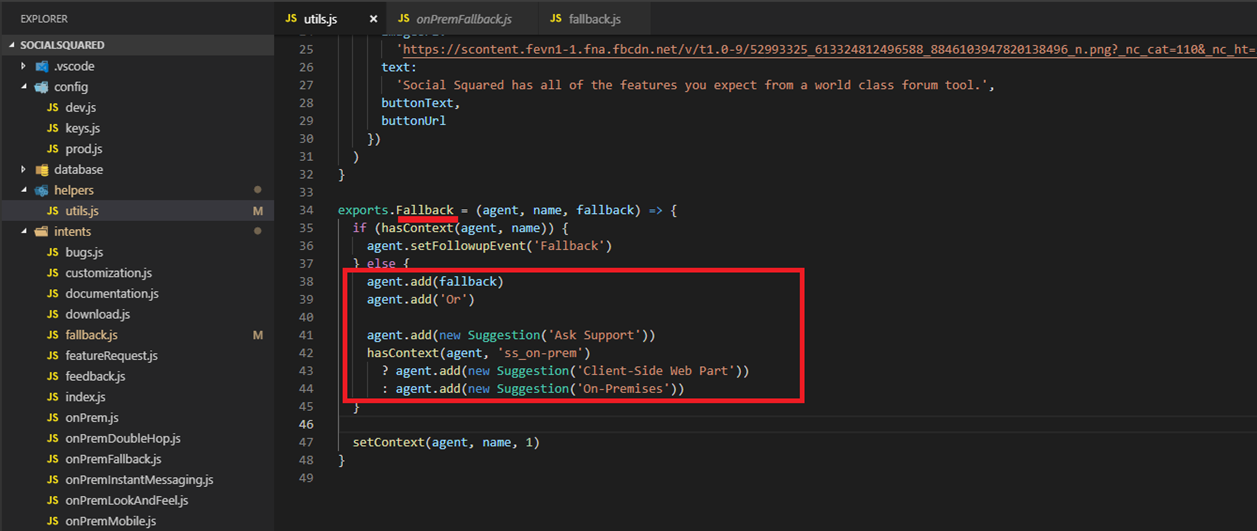Click line number 46 in the gutter
The image size is (1257, 531).
point(306,425)
